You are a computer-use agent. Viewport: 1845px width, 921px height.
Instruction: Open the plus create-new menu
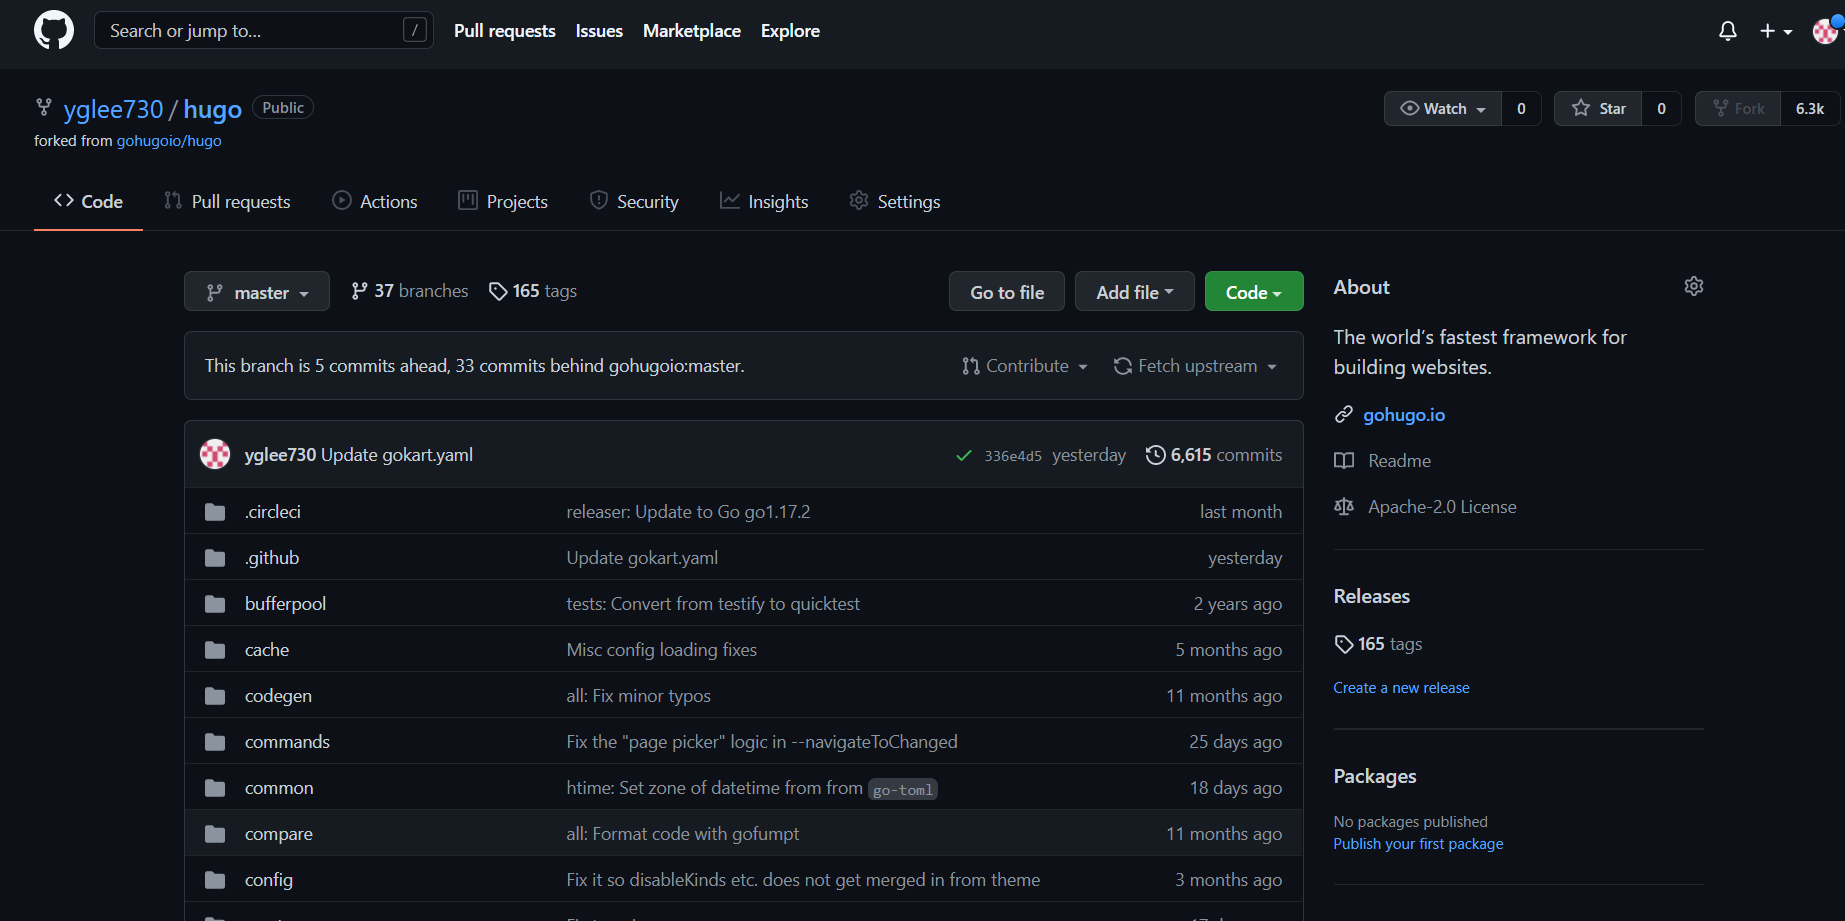(1776, 31)
